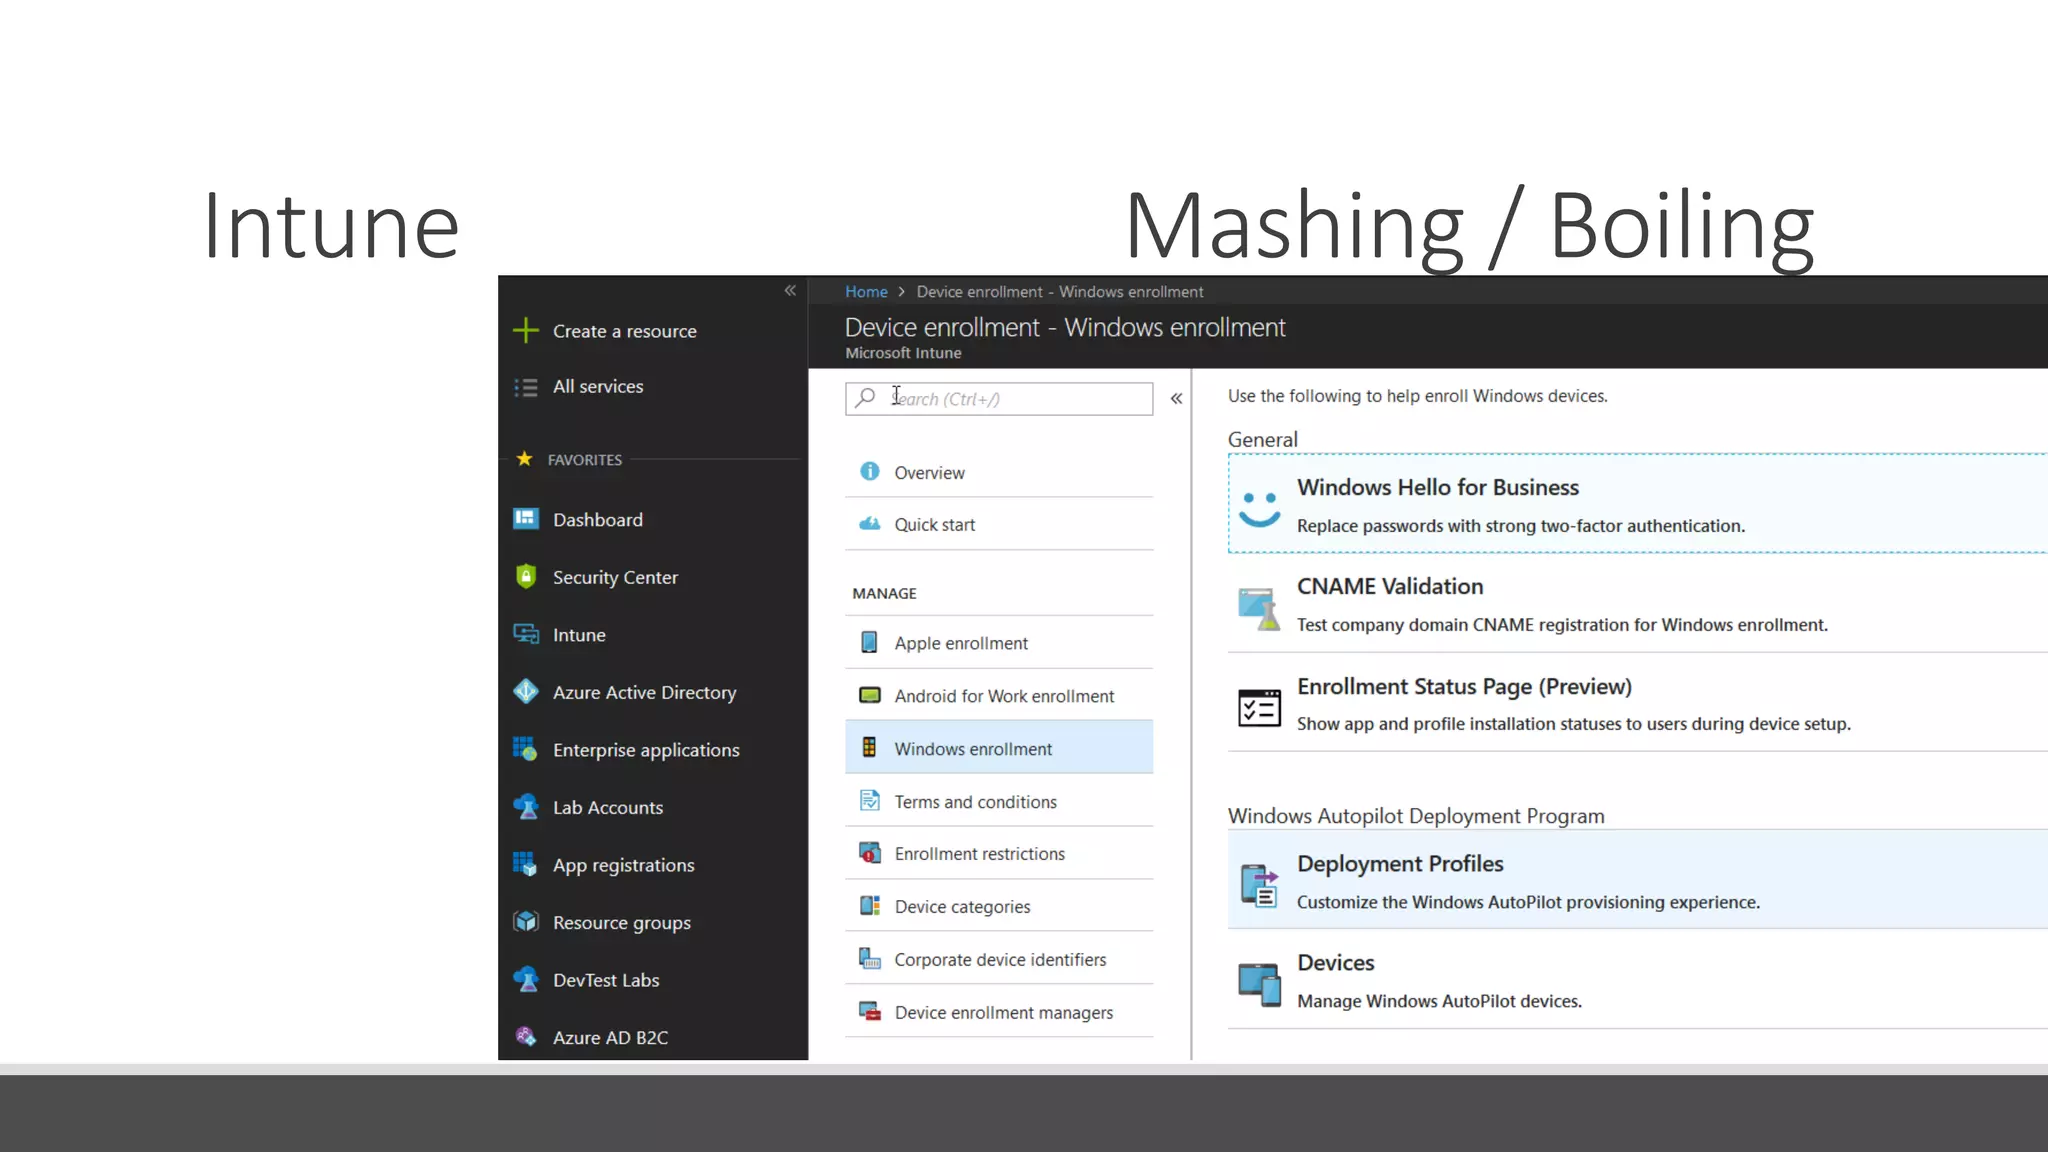Click the Quick start cloud icon
The image size is (2048, 1152).
870,524
